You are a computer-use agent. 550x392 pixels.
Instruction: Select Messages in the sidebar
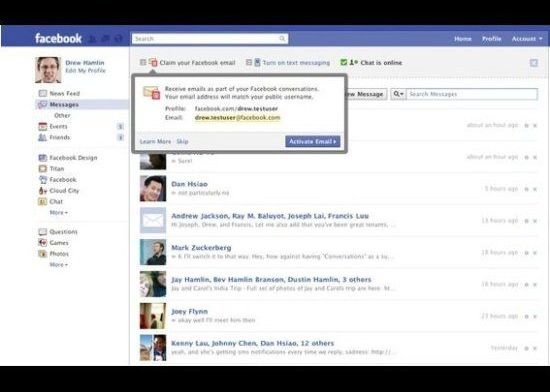coord(64,104)
